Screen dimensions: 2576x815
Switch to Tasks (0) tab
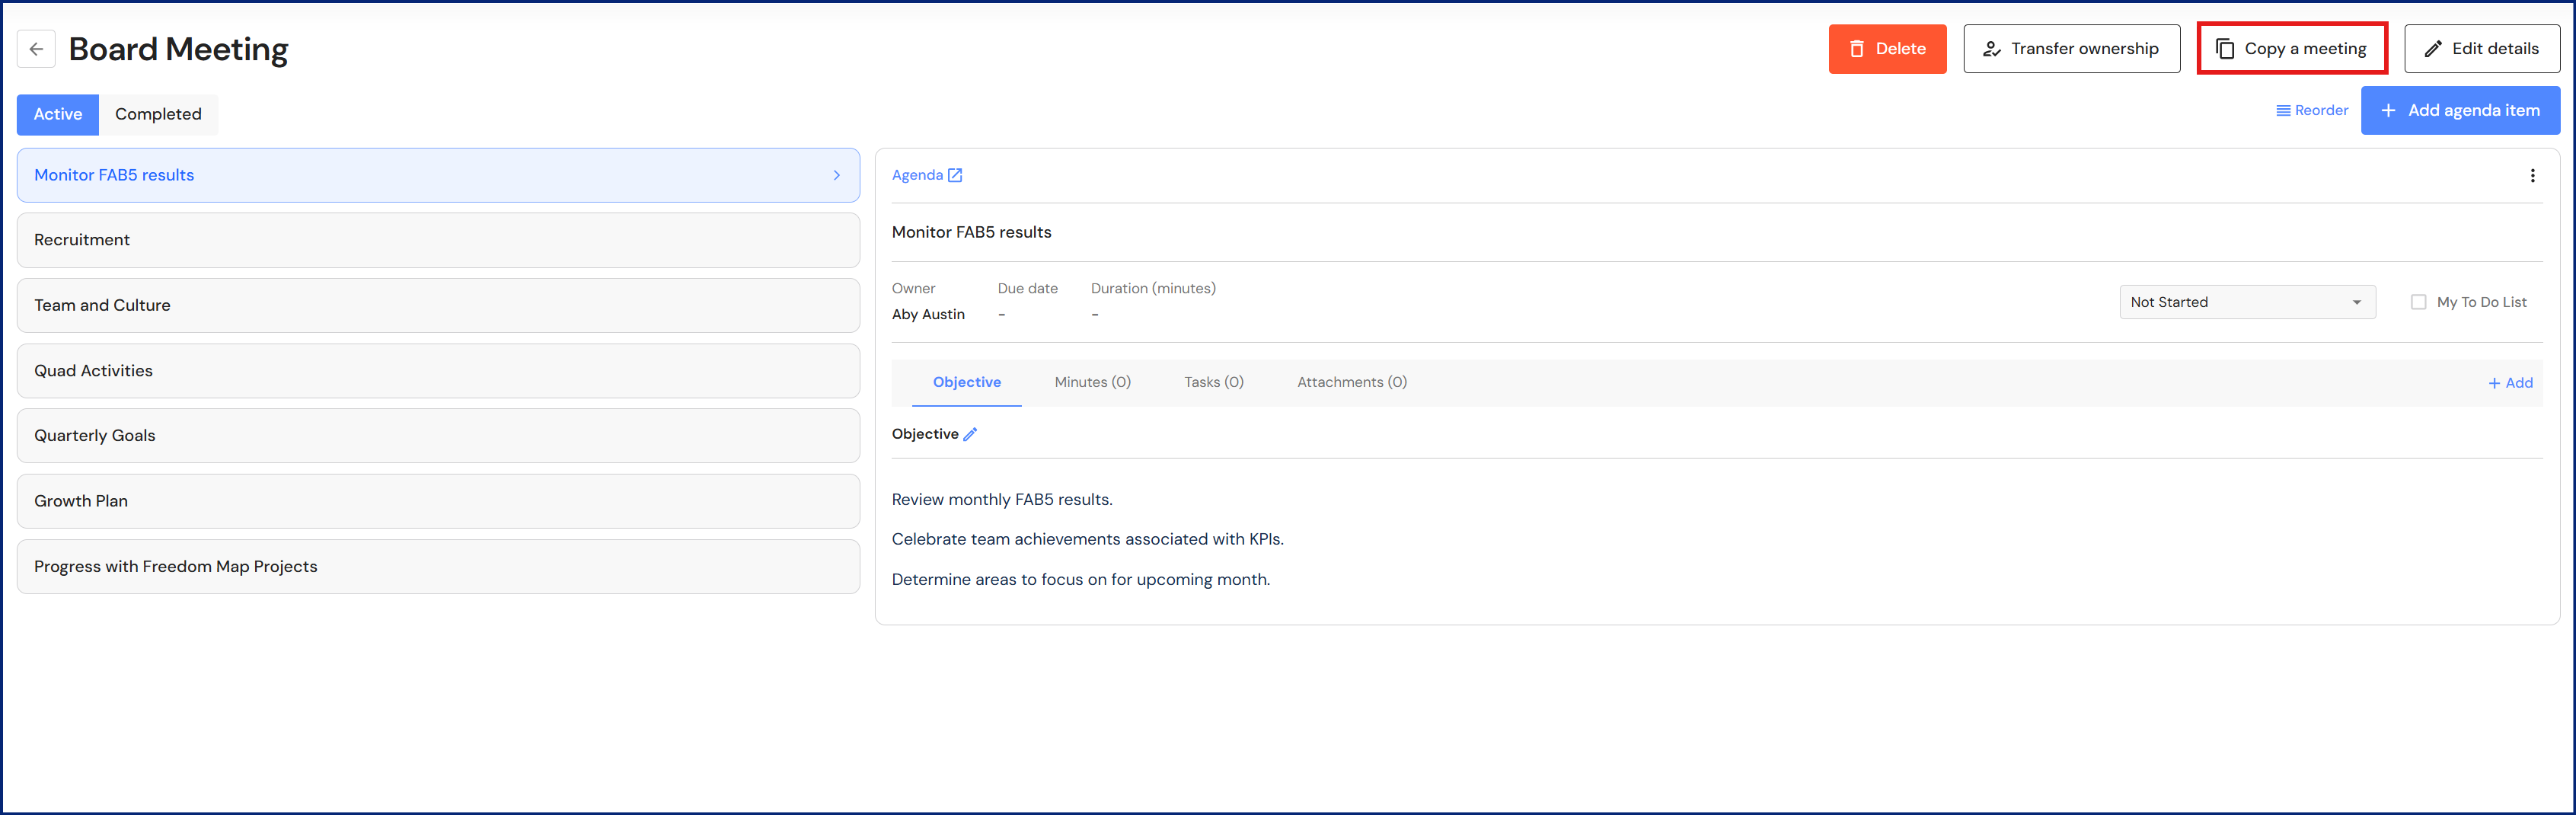coord(1213,382)
